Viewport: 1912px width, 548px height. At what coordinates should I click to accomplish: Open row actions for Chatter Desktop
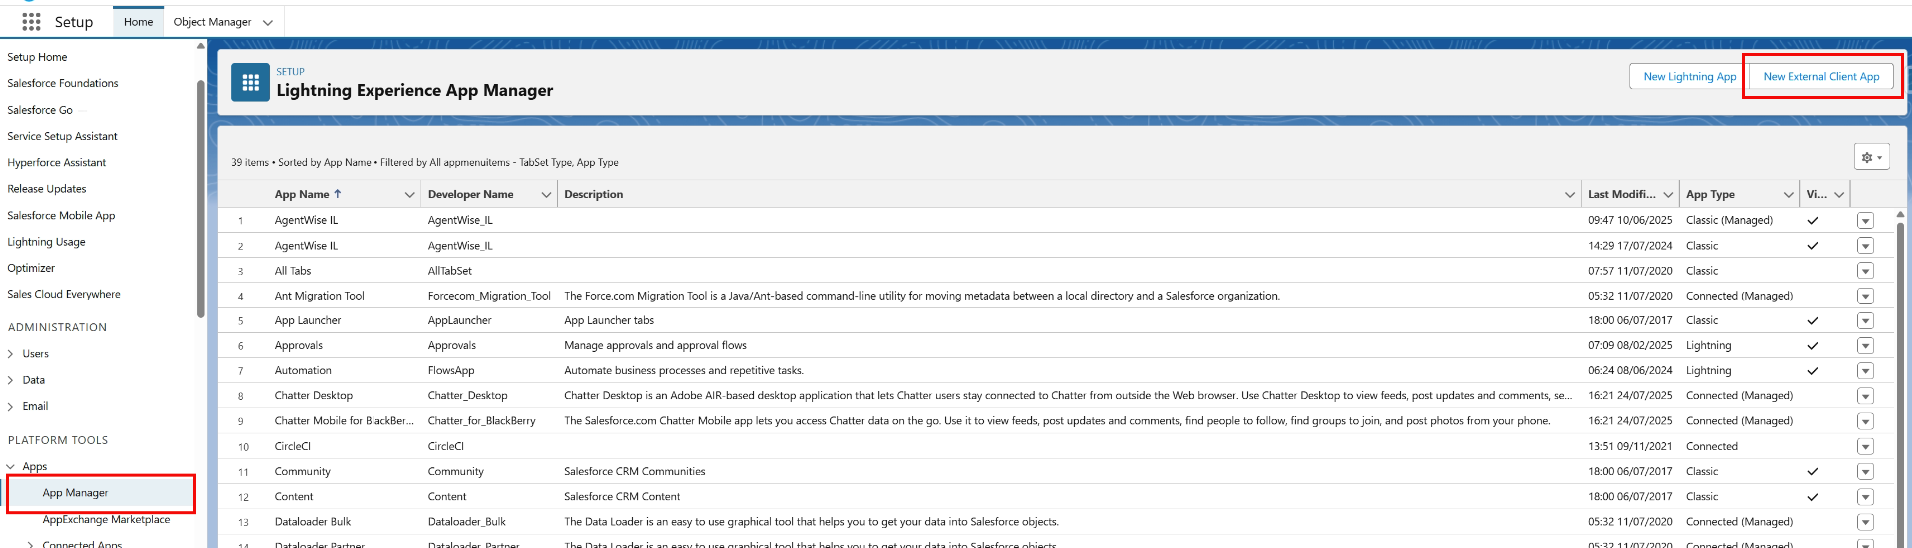[x=1865, y=396]
